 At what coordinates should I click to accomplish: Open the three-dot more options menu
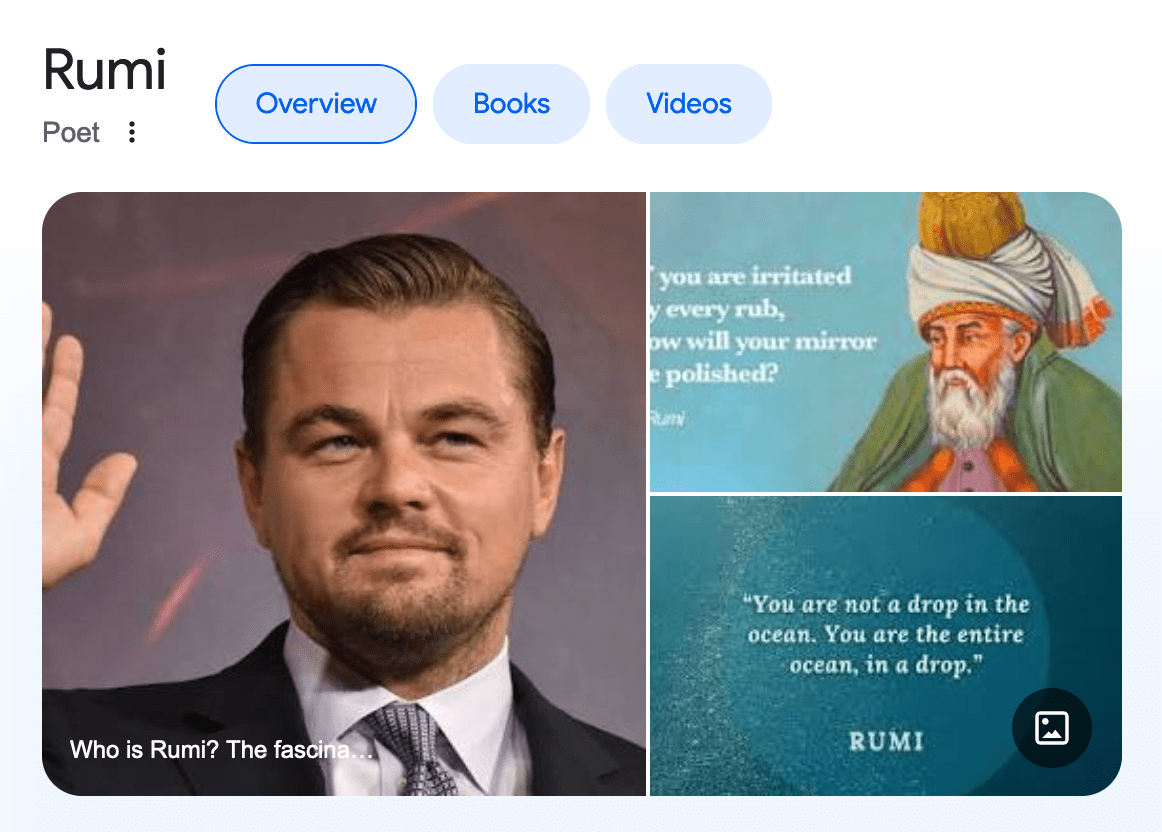click(131, 132)
